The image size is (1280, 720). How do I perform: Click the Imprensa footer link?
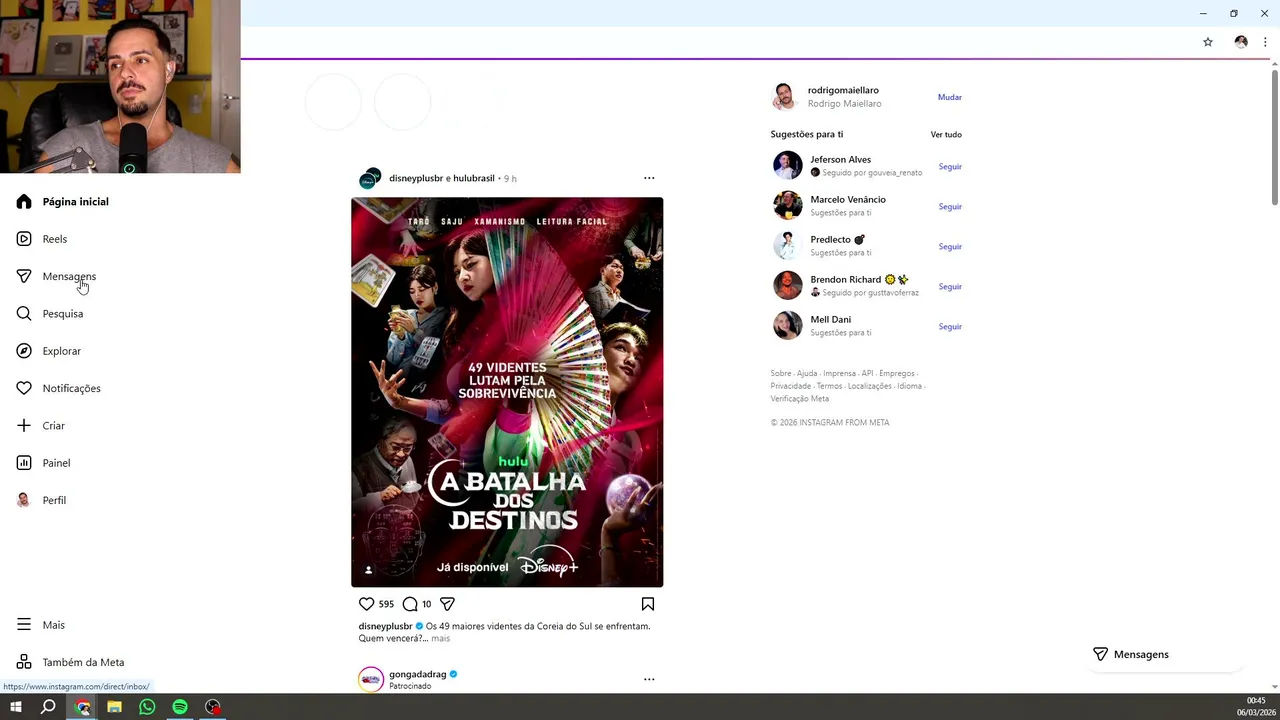click(839, 374)
